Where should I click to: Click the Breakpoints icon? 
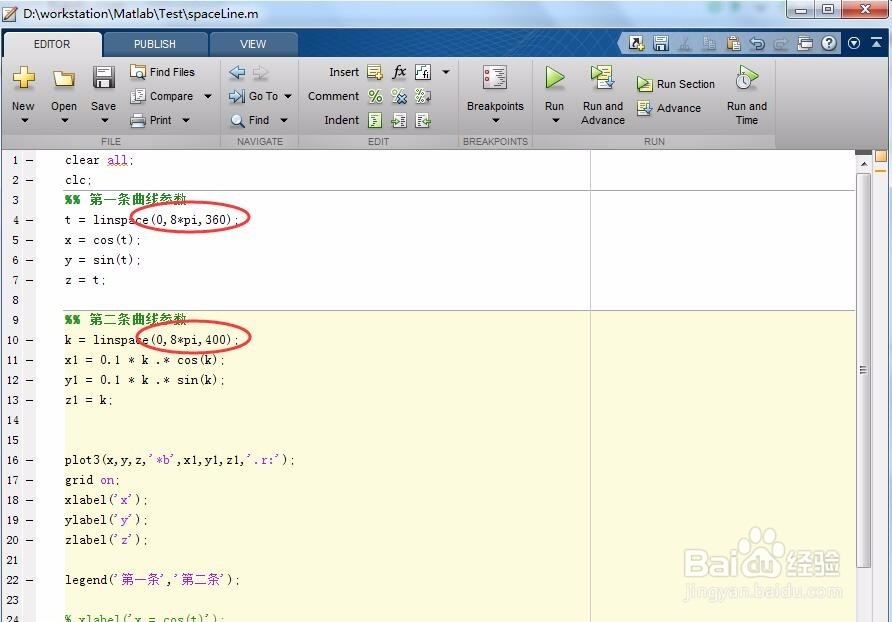[x=495, y=78]
